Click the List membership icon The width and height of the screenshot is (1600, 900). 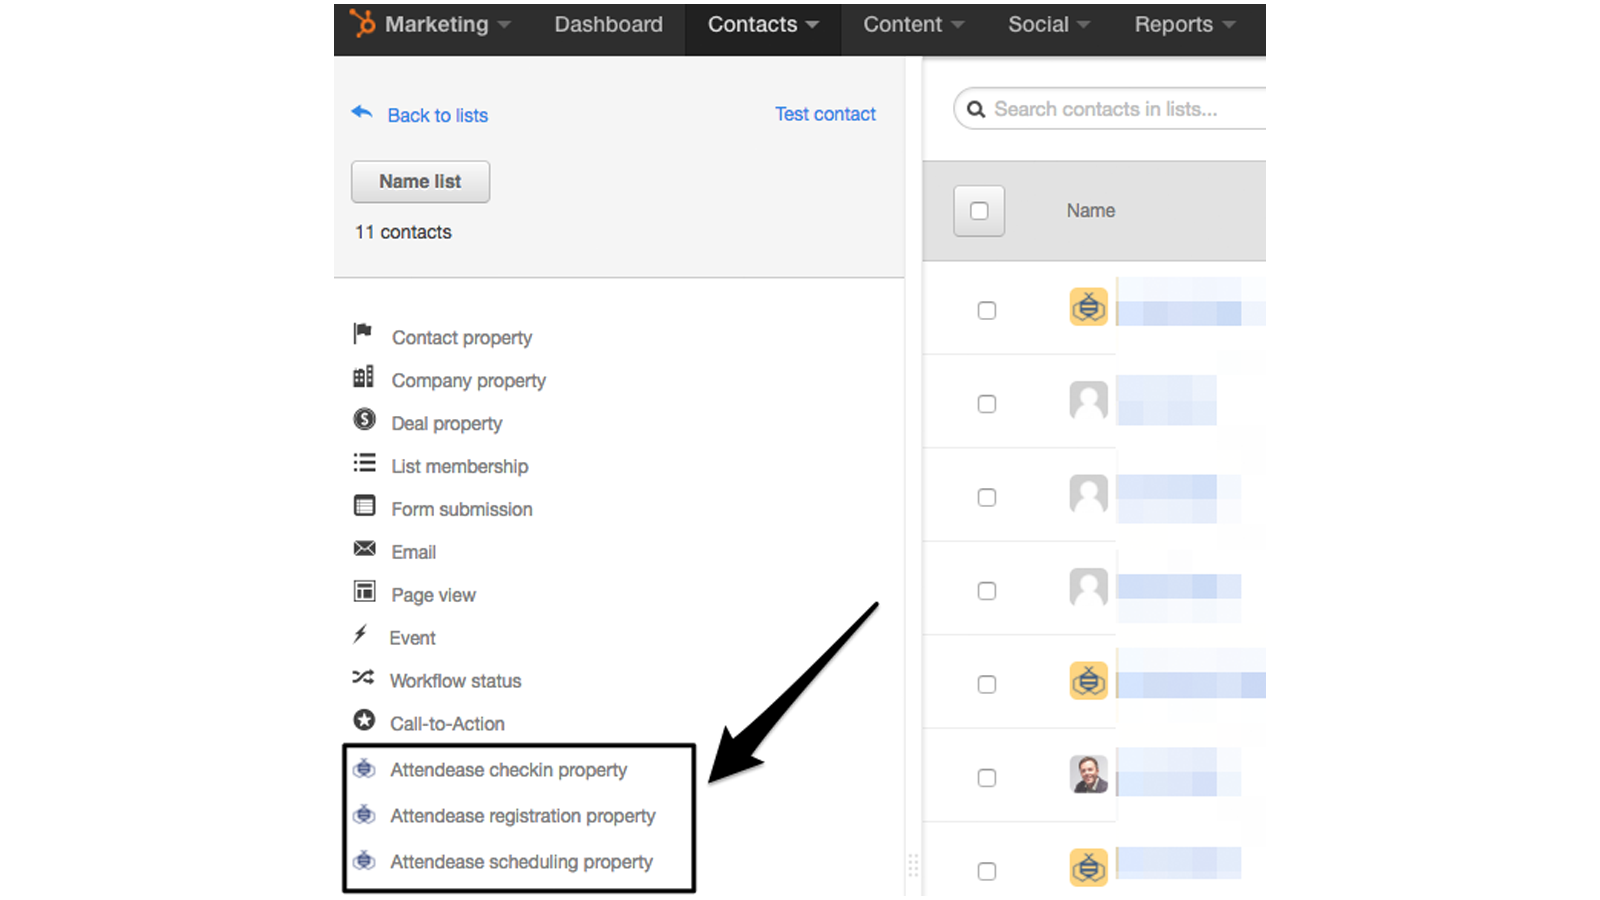pos(364,462)
